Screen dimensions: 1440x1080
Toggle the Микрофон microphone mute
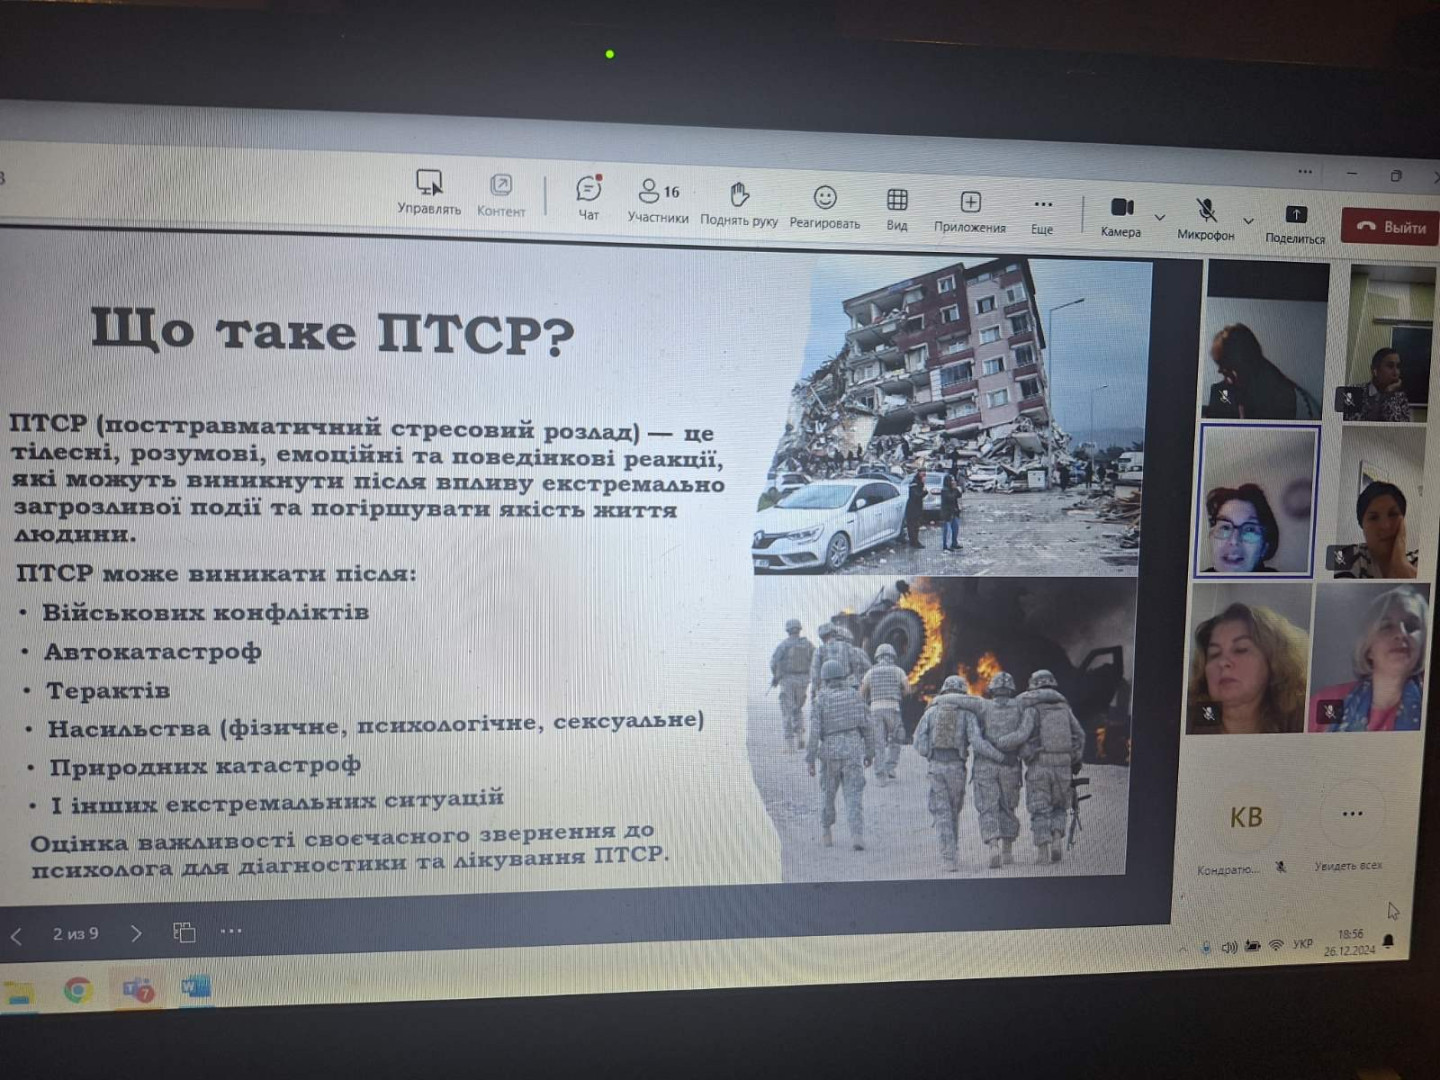pyautogui.click(x=1206, y=220)
